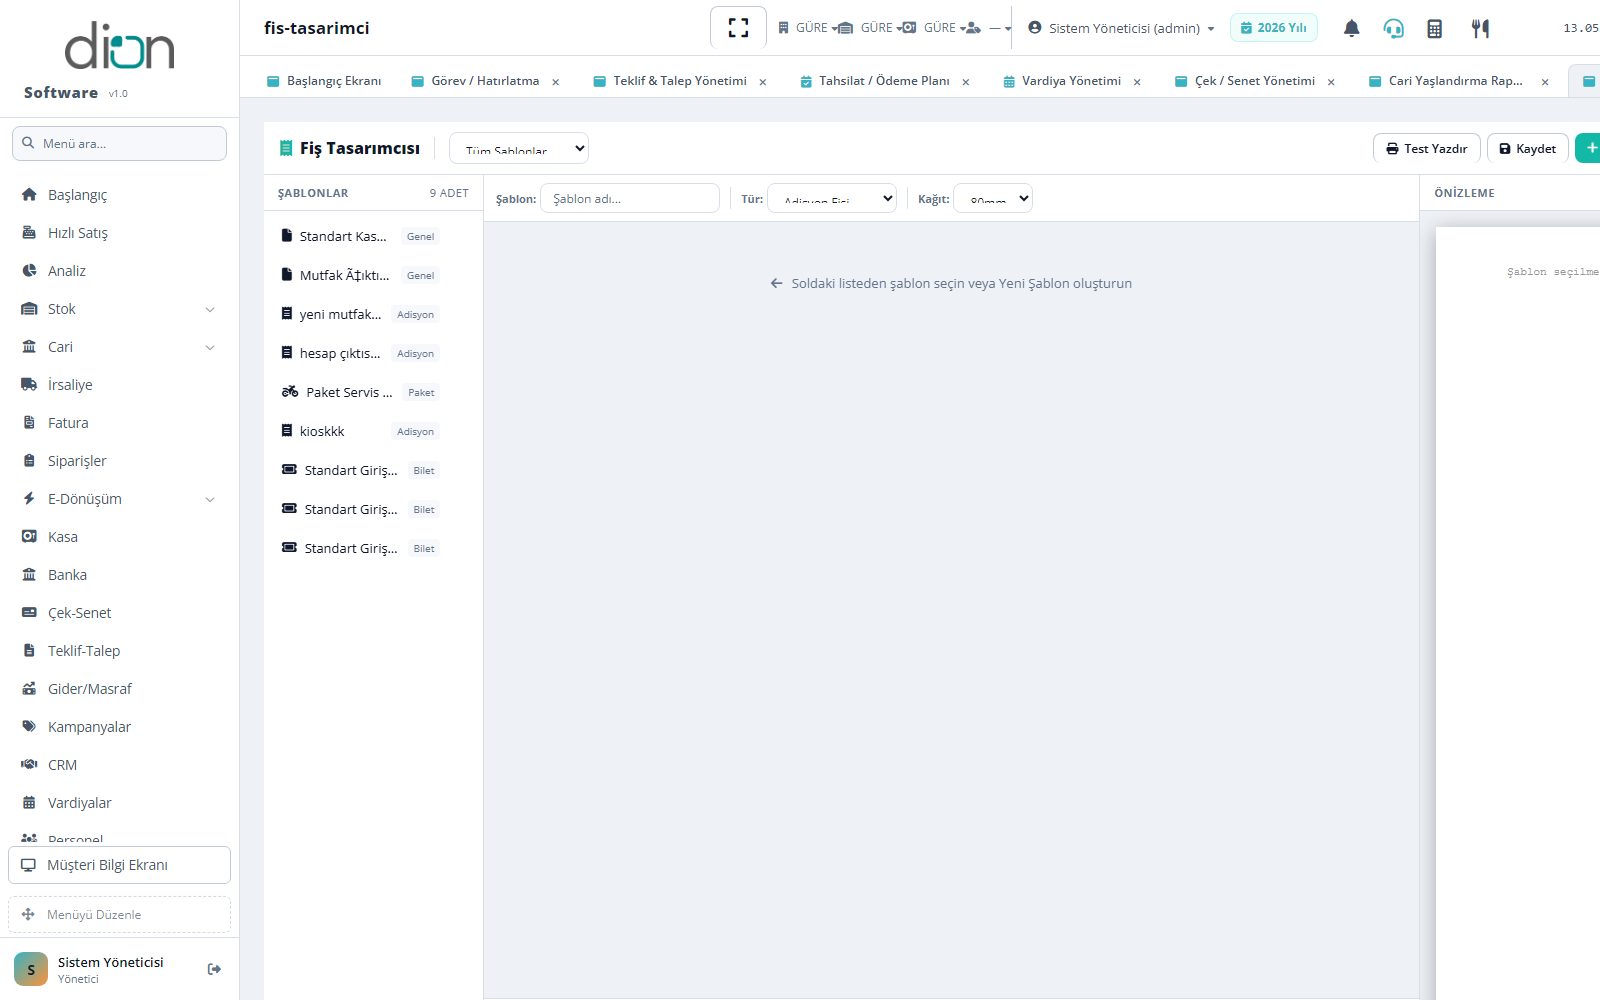Open Gider/Masraf in sidebar

119,689
